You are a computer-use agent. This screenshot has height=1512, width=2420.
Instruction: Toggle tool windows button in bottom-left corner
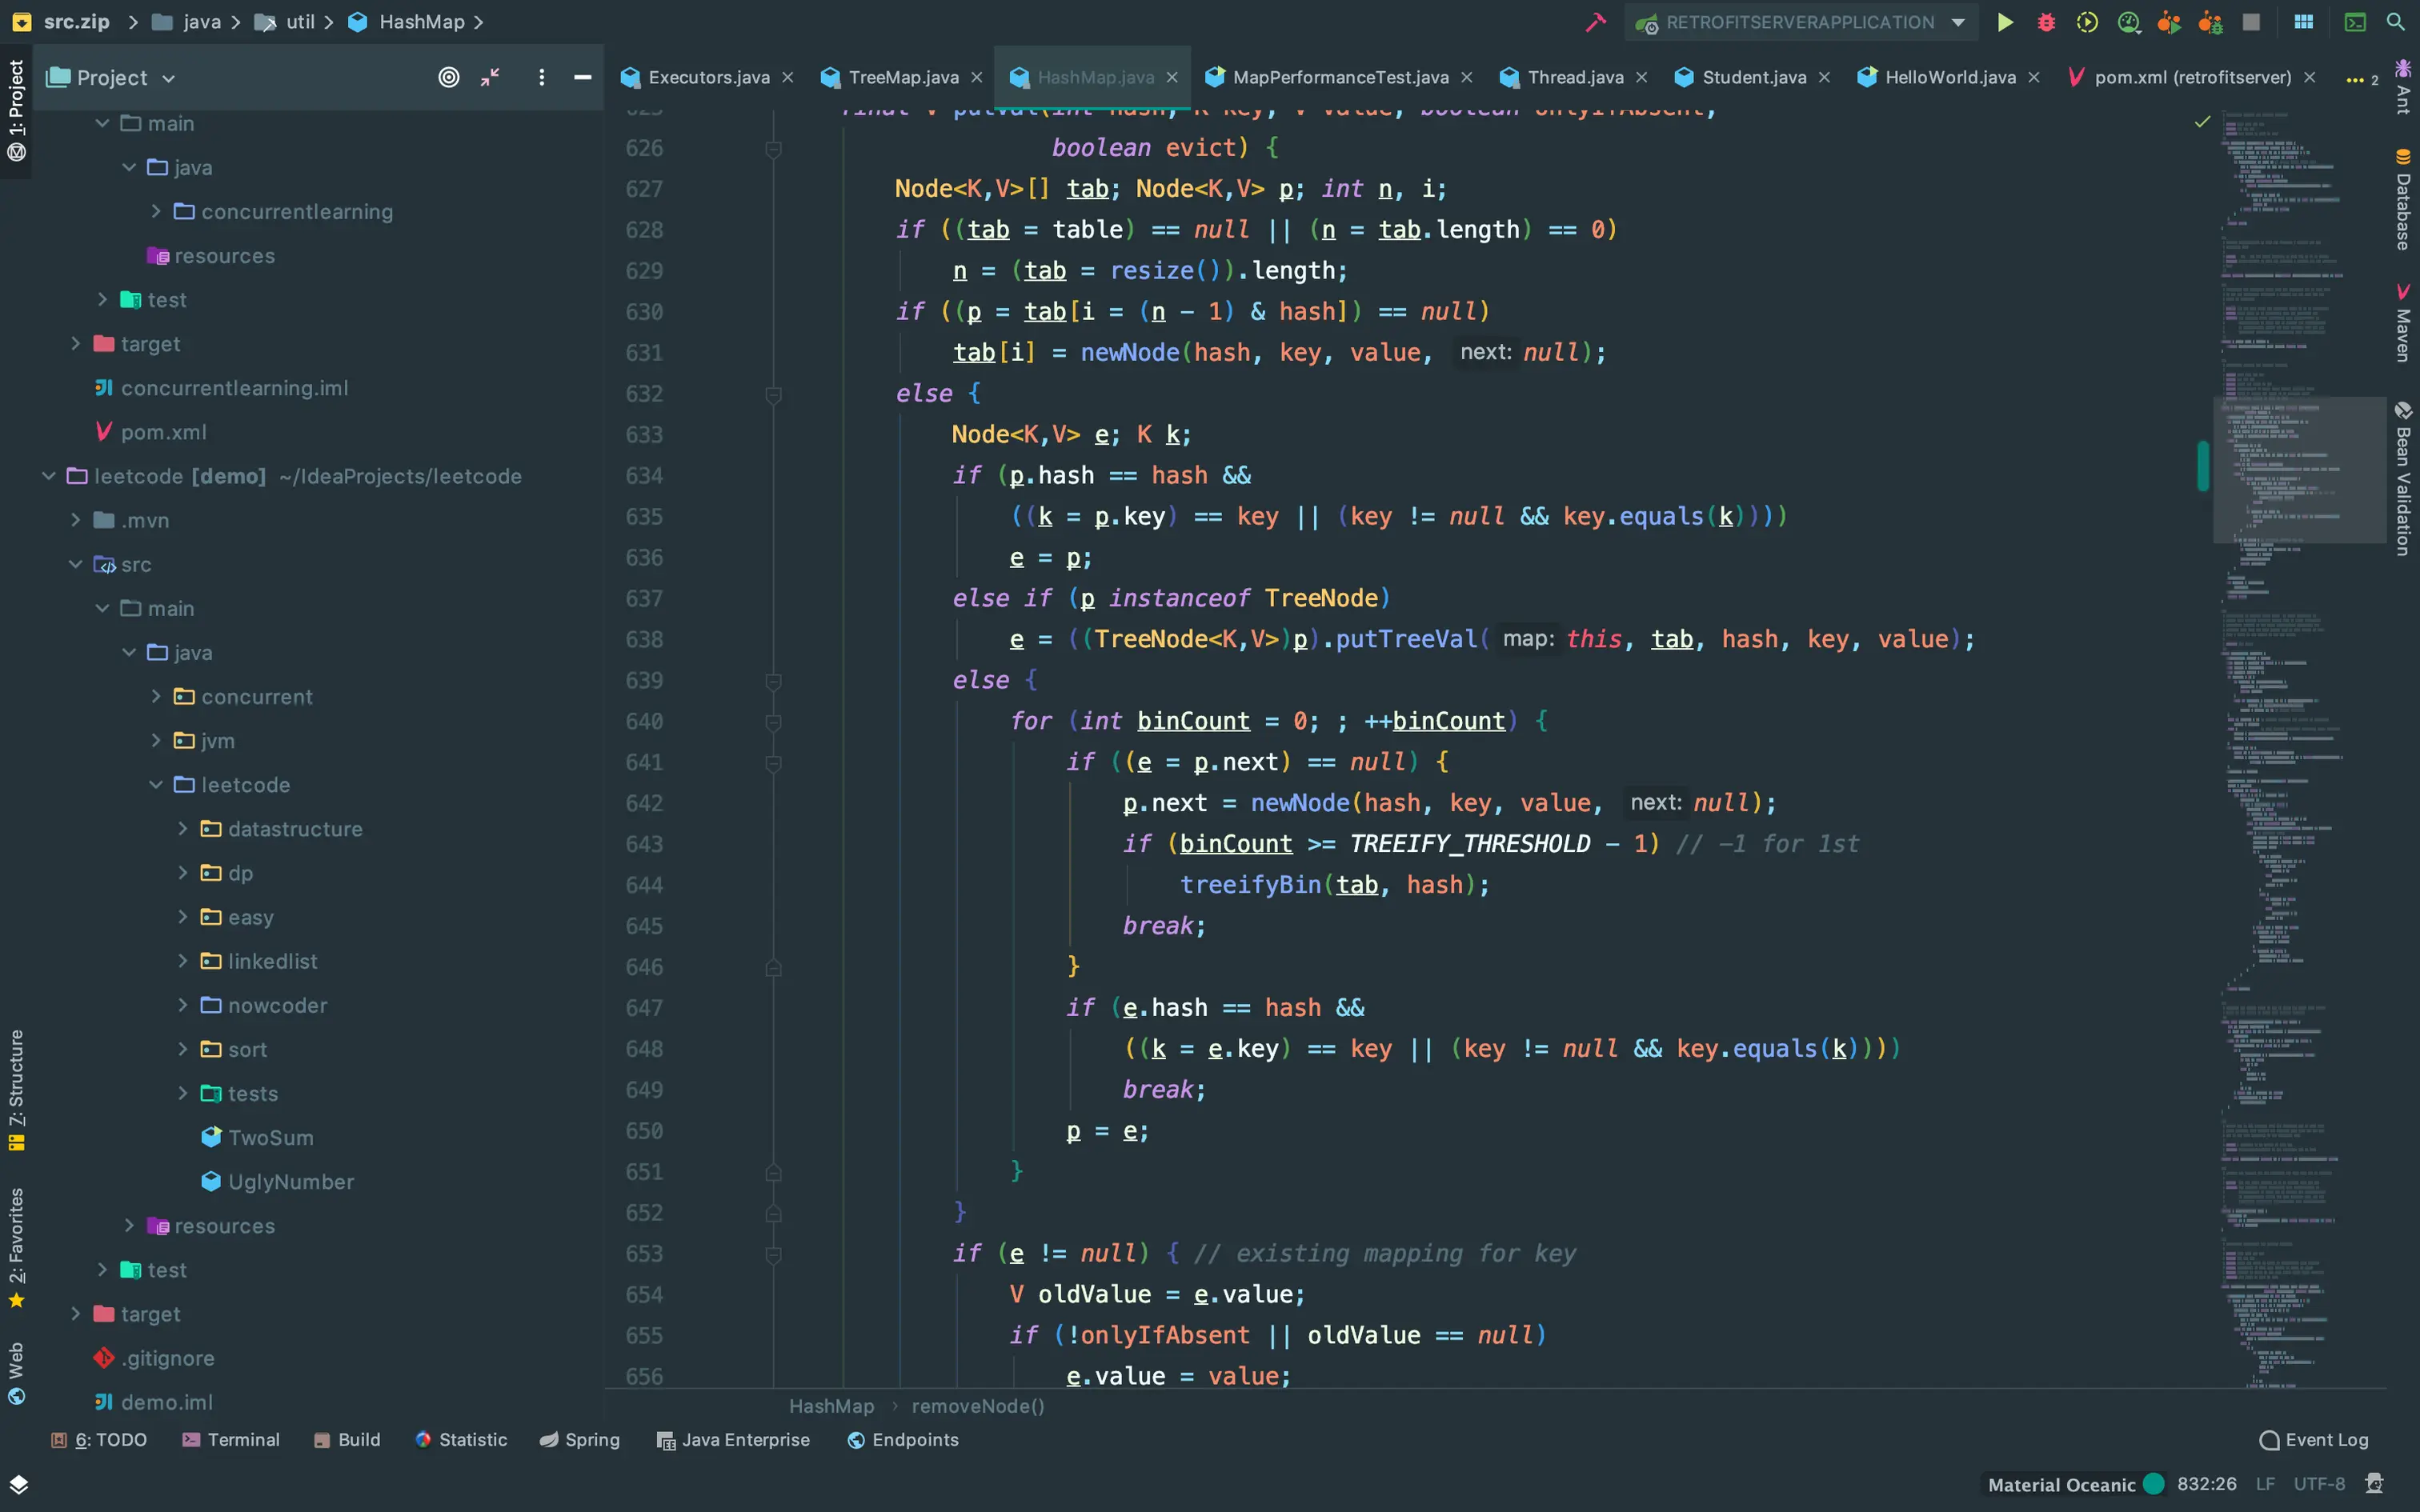pyautogui.click(x=18, y=1484)
